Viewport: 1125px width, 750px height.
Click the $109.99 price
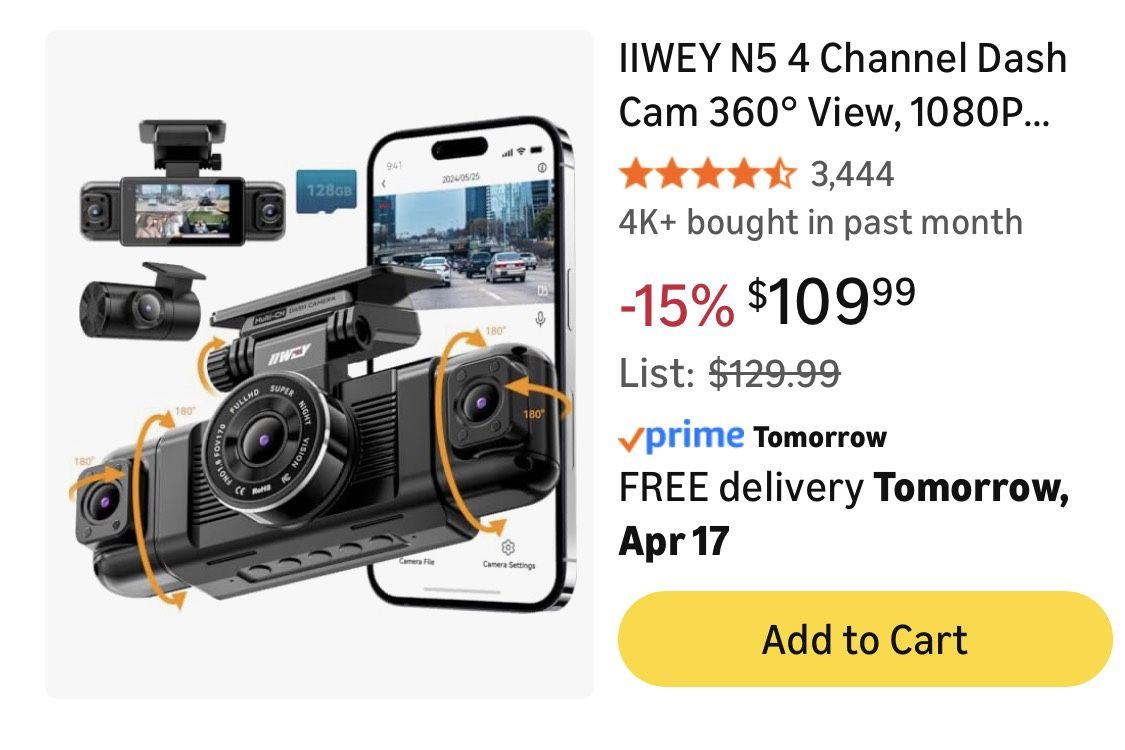pos(831,302)
